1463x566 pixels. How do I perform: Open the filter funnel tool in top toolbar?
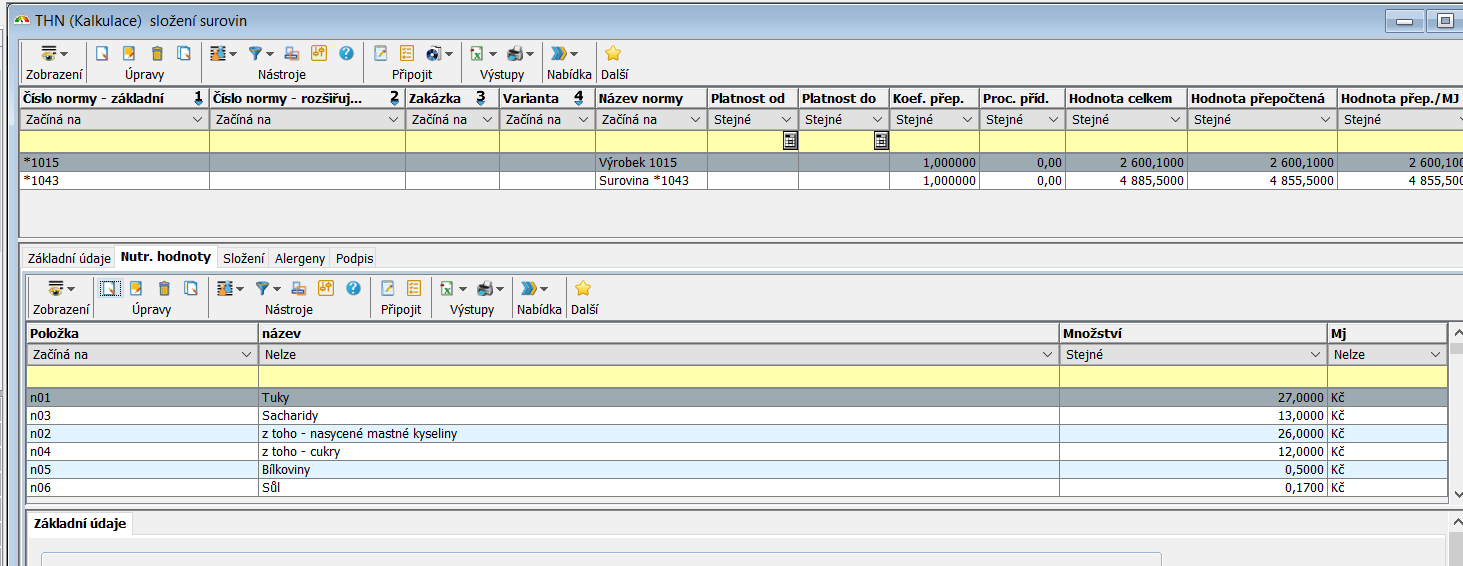pyautogui.click(x=256, y=54)
